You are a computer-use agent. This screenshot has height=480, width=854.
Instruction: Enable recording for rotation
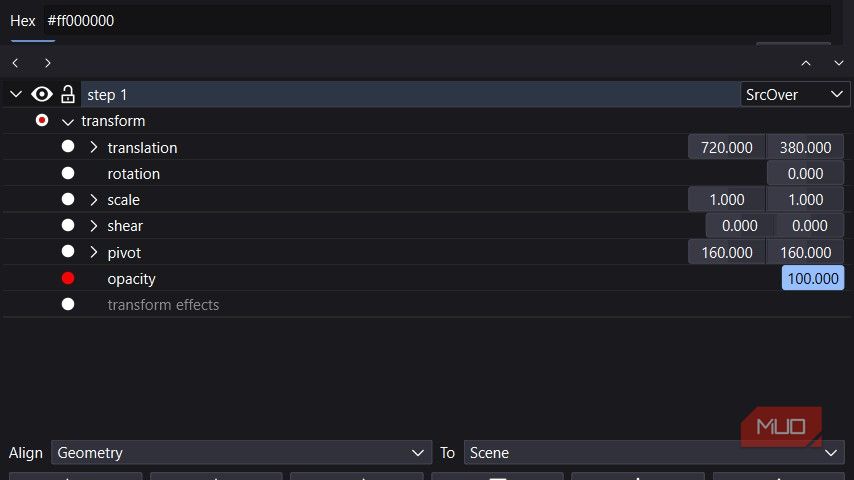click(68, 173)
